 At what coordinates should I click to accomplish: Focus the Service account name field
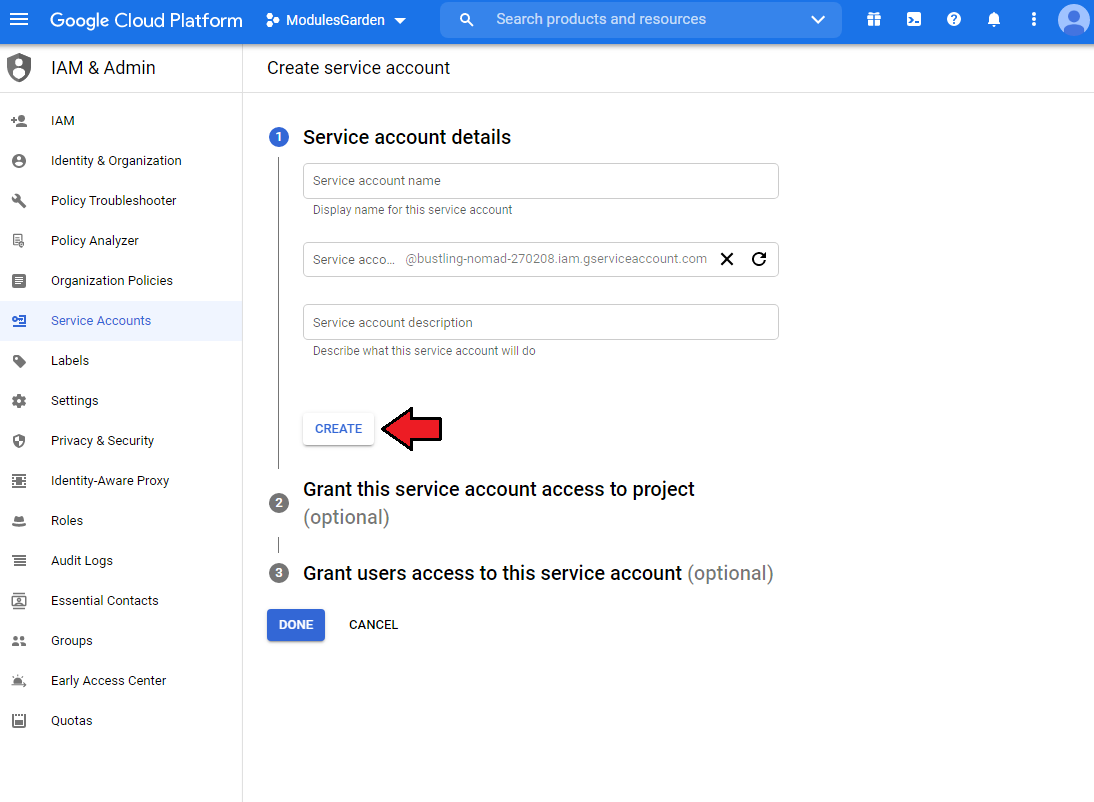pyautogui.click(x=541, y=181)
